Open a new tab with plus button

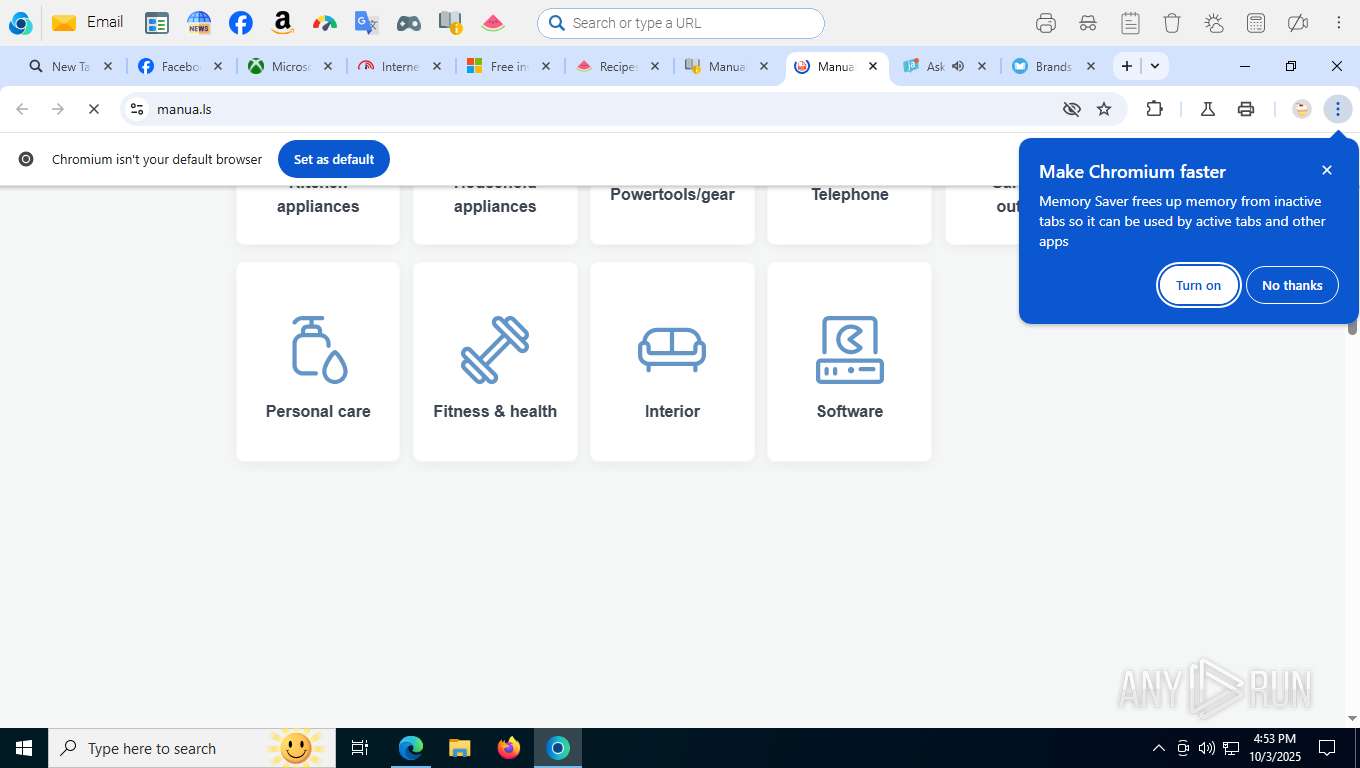(1127, 66)
